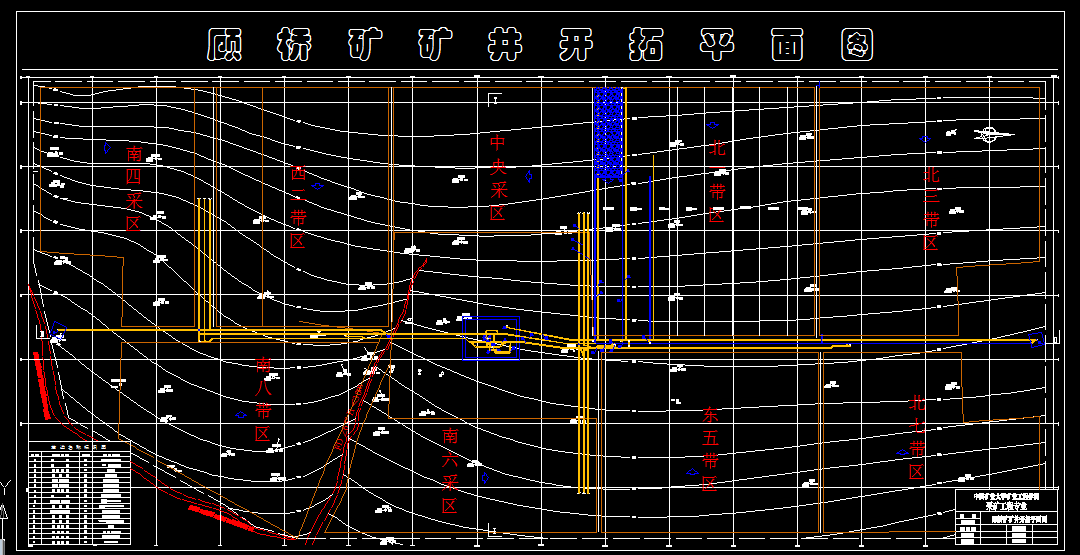Screen dimensions: 1080x555
Task: Select blue diamond marker above 北三带区
Action: tap(925, 139)
